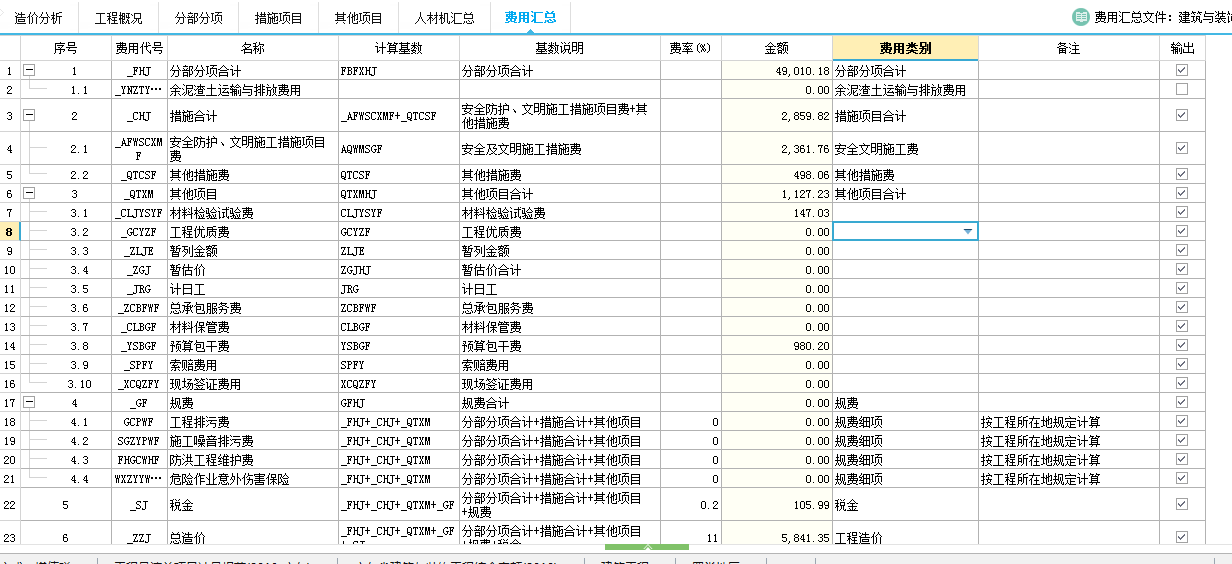Click the 总承包服务费 name cell
Image resolution: width=1232 pixels, height=564 pixels.
coord(253,308)
